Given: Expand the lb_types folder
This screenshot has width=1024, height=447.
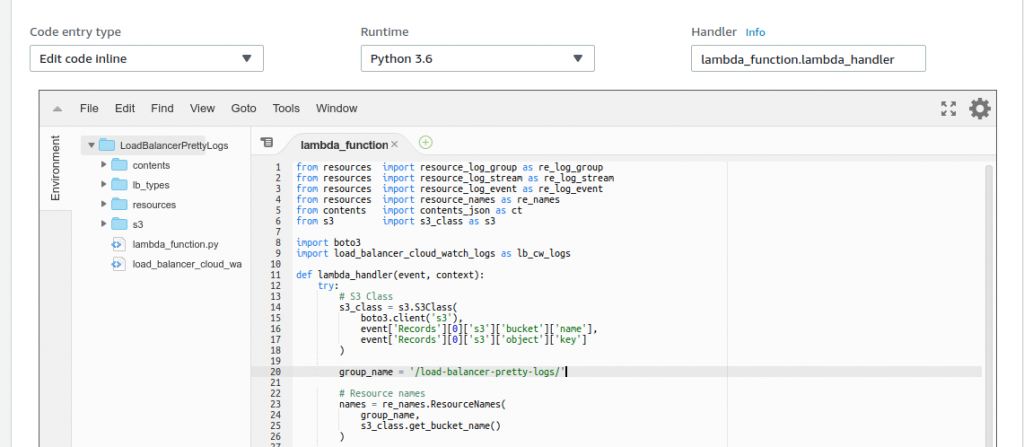Looking at the screenshot, I should point(104,185).
